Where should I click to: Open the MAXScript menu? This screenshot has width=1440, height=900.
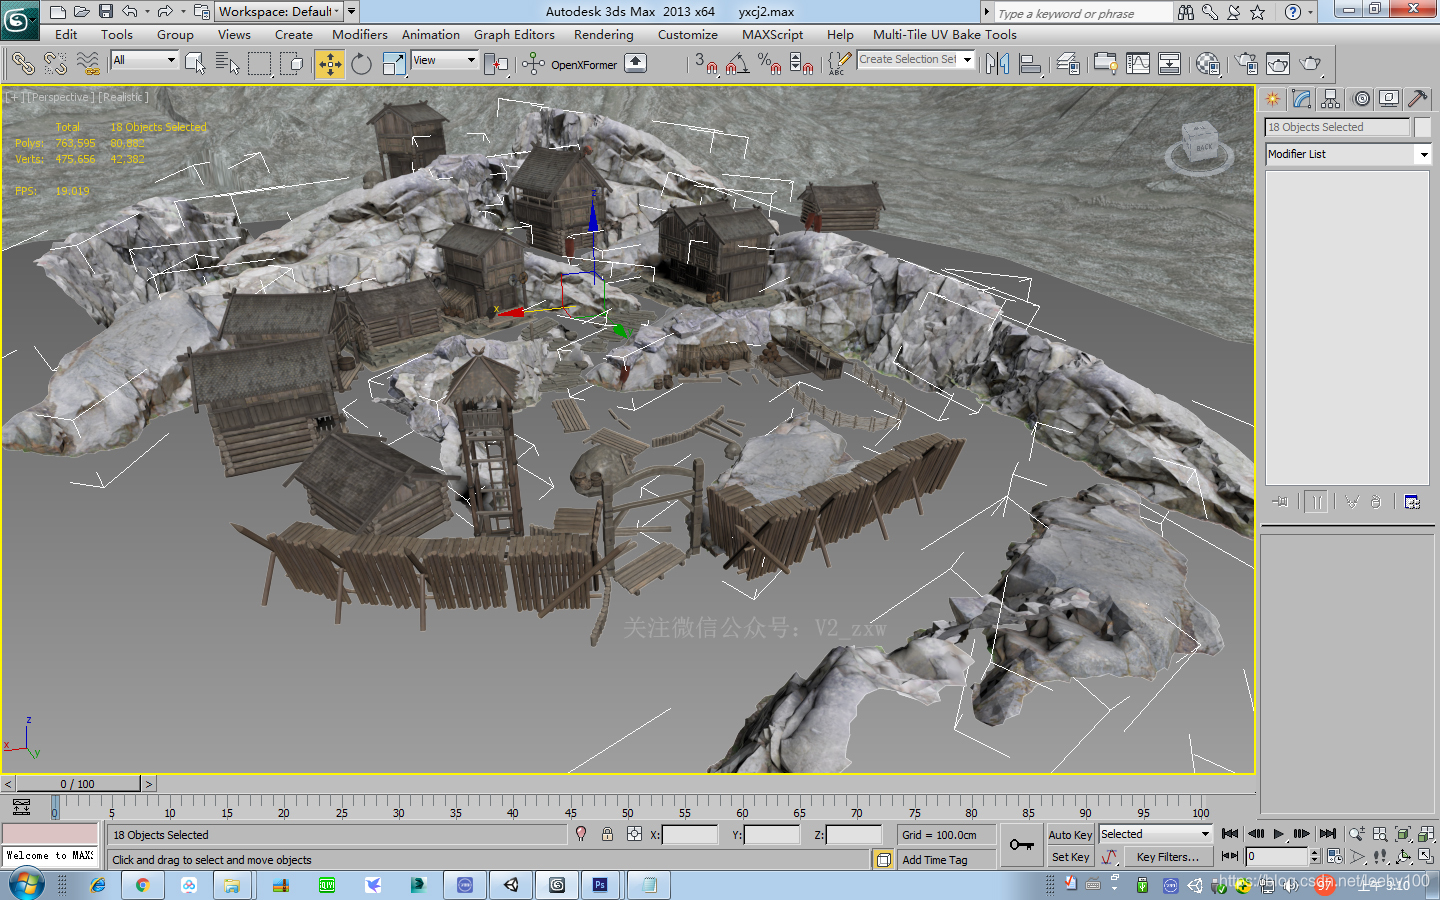pos(772,34)
